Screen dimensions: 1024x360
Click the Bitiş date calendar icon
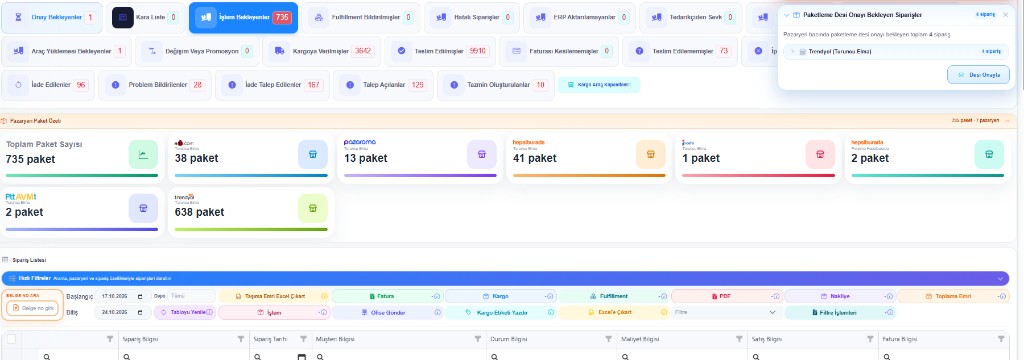[x=140, y=312]
